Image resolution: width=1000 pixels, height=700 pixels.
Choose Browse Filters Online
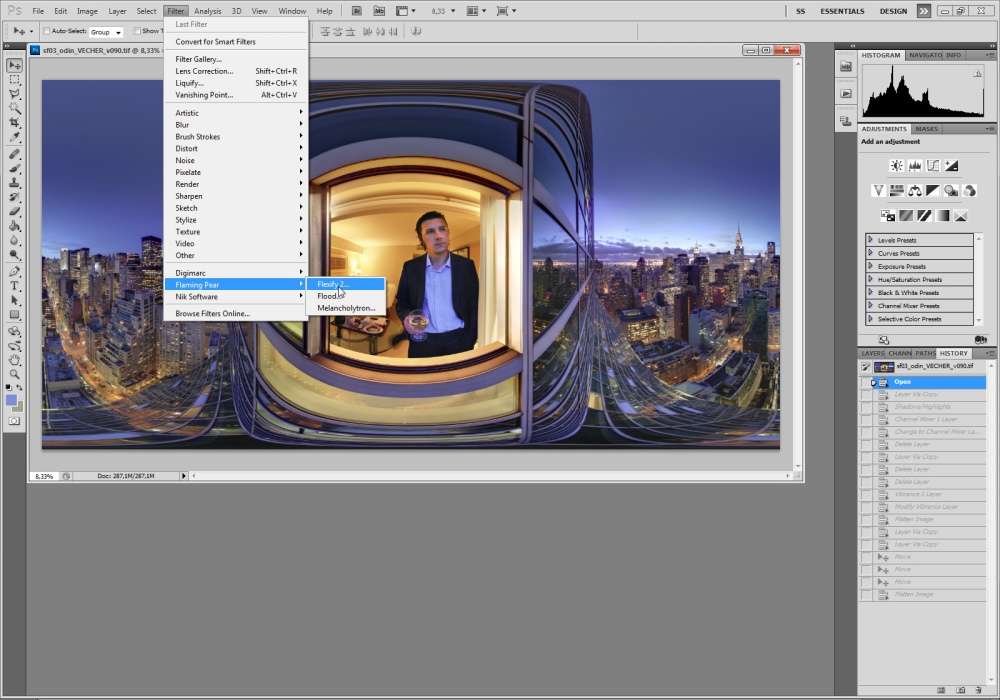(212, 313)
